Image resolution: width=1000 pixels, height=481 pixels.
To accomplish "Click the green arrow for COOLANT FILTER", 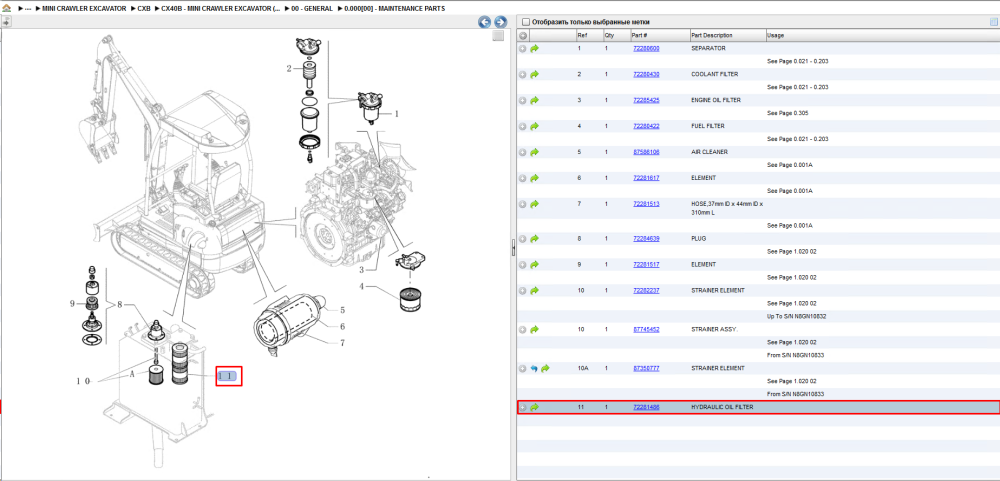I will click(534, 75).
